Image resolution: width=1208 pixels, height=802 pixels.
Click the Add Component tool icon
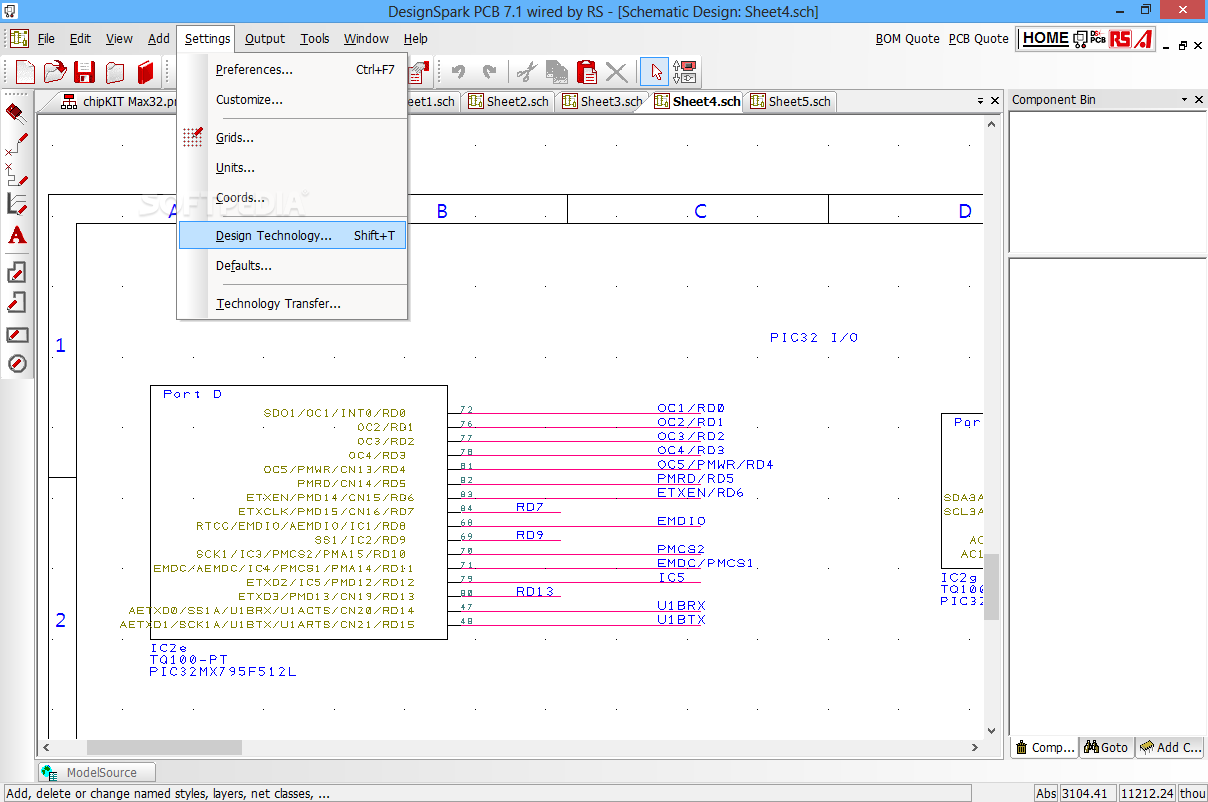(16, 112)
